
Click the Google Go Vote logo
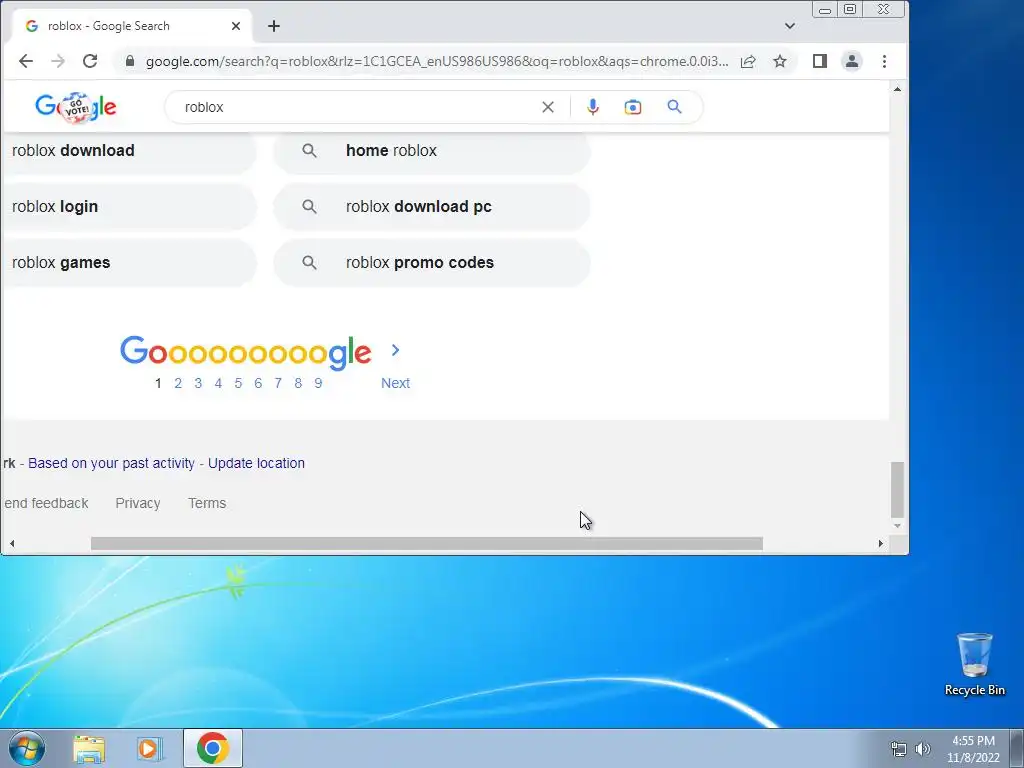tap(76, 107)
